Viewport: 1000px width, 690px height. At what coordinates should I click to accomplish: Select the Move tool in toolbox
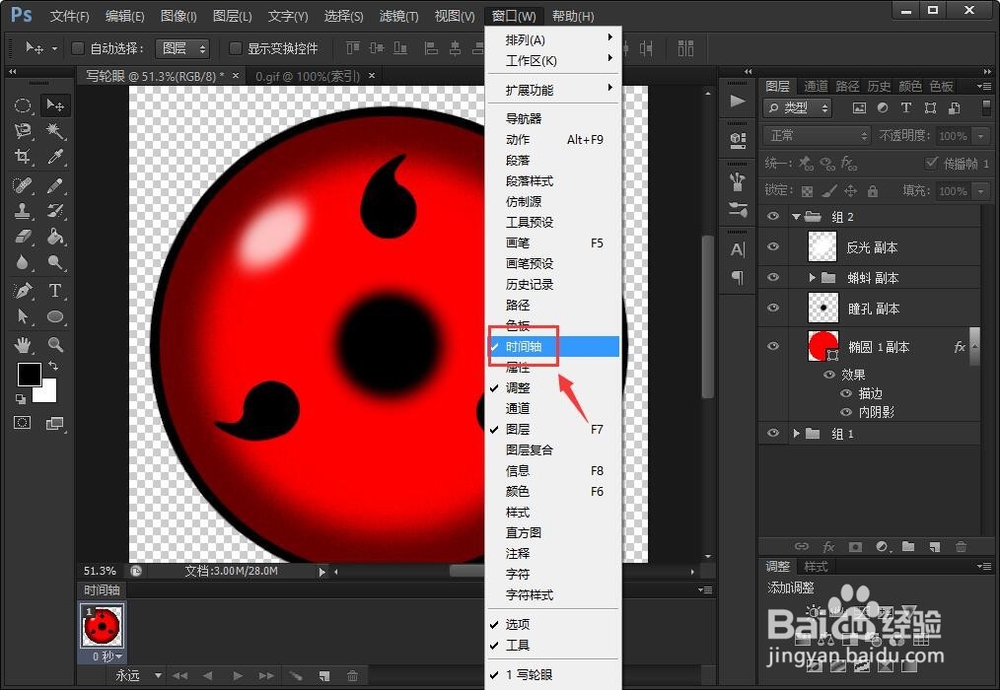[x=55, y=105]
